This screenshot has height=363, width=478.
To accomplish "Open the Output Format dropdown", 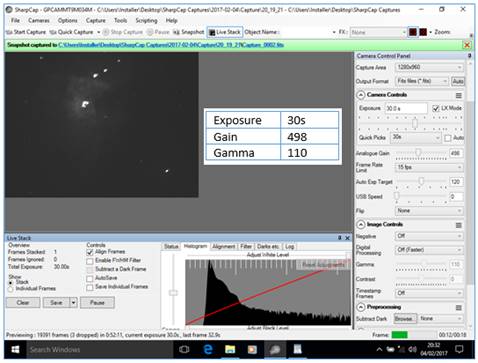I will (422, 81).
